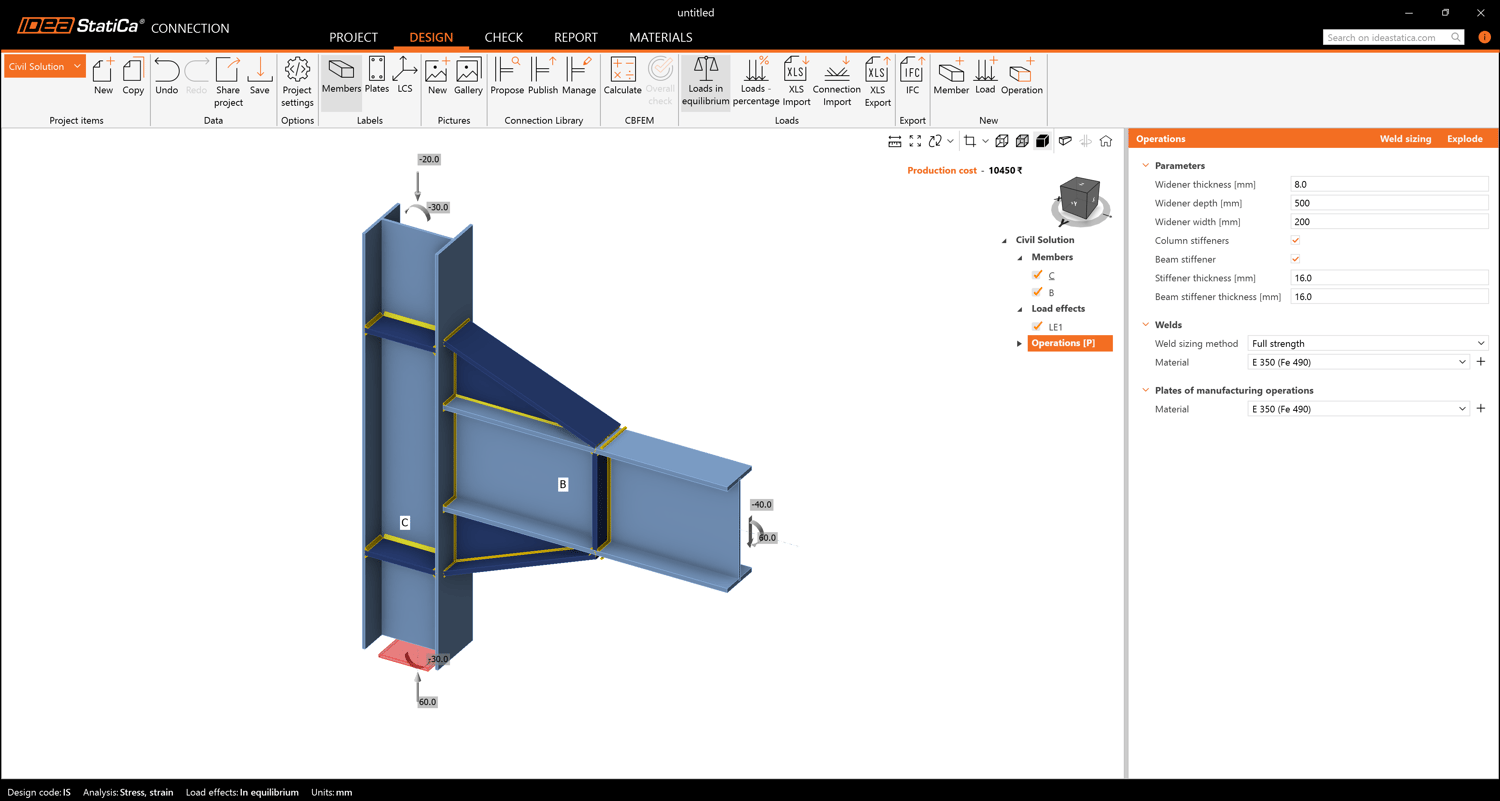
Task: Switch to the CHECK tab
Action: [503, 37]
